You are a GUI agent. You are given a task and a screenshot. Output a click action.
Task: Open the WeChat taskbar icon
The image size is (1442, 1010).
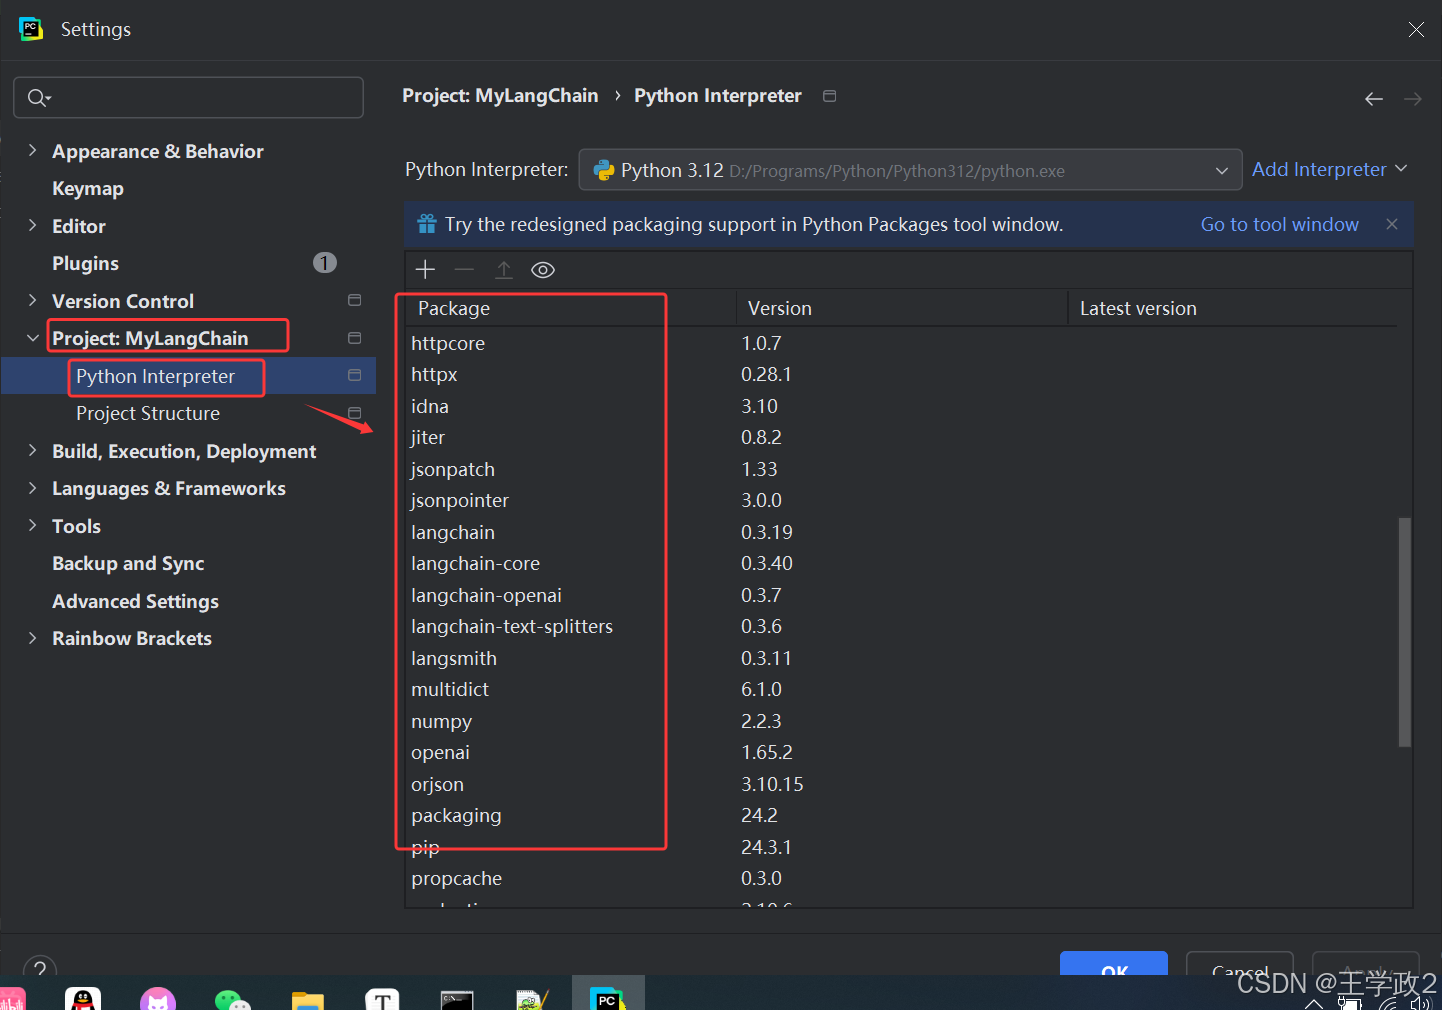pos(233,999)
